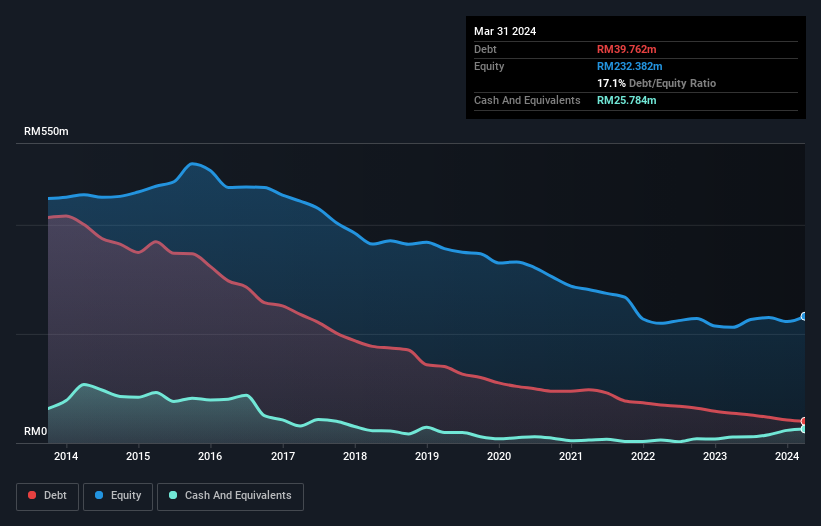Click the 2022 x-axis label

(x=643, y=456)
